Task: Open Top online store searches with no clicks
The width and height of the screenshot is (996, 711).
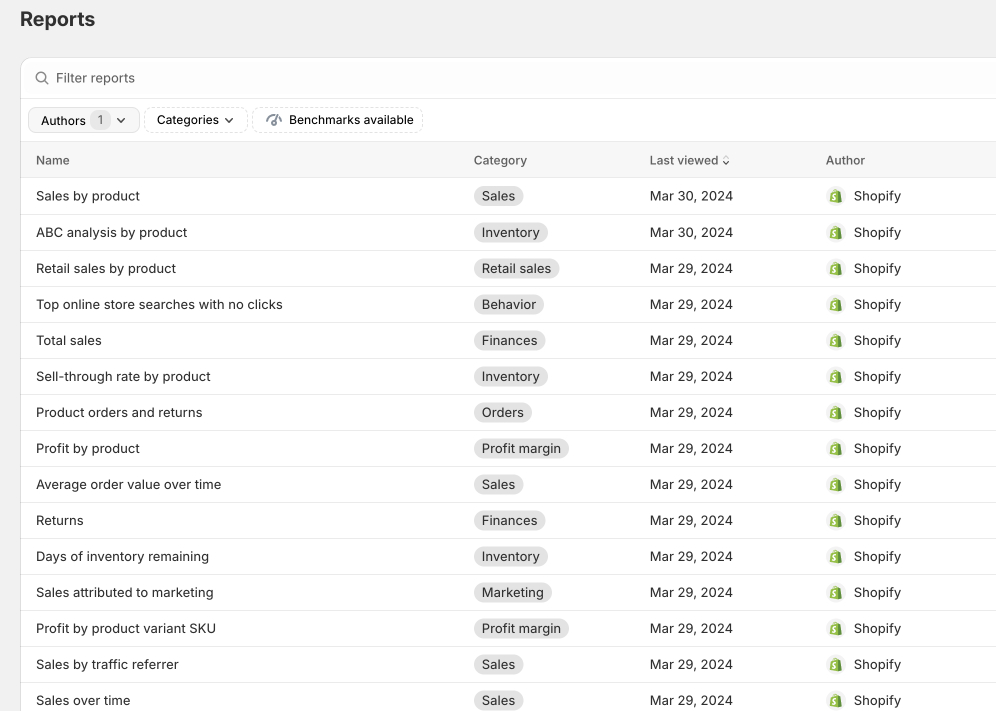Action: tap(159, 305)
